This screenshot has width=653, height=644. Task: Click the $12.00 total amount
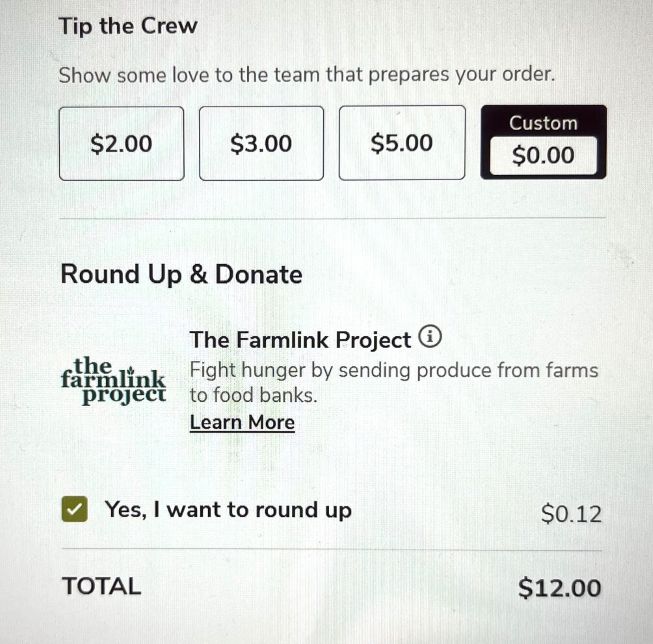tap(560, 588)
